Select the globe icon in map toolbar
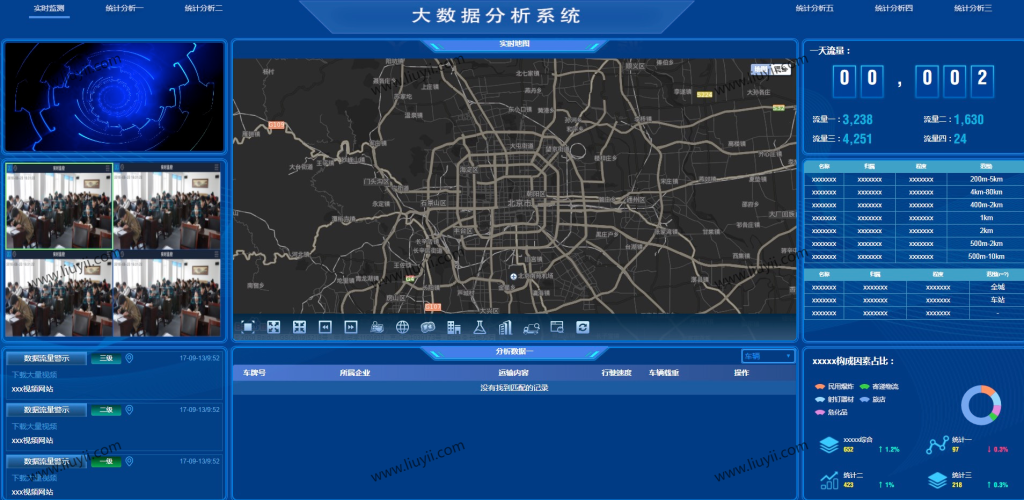This screenshot has width=1024, height=500. tap(402, 327)
